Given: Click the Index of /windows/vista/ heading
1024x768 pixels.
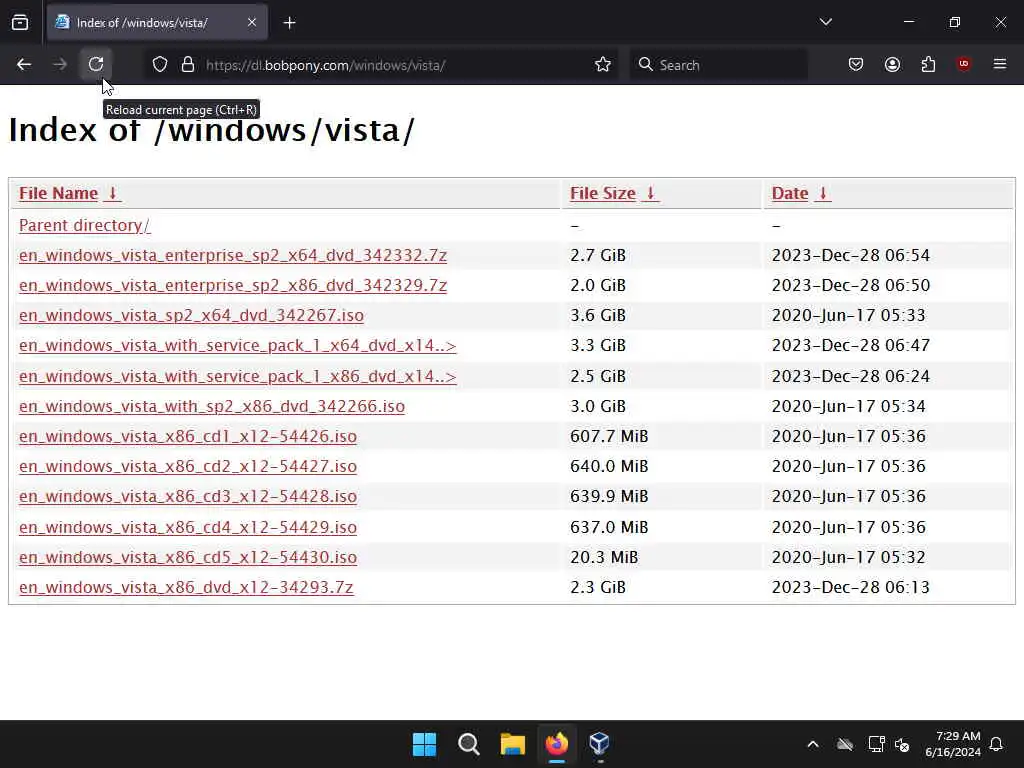Looking at the screenshot, I should point(211,131).
